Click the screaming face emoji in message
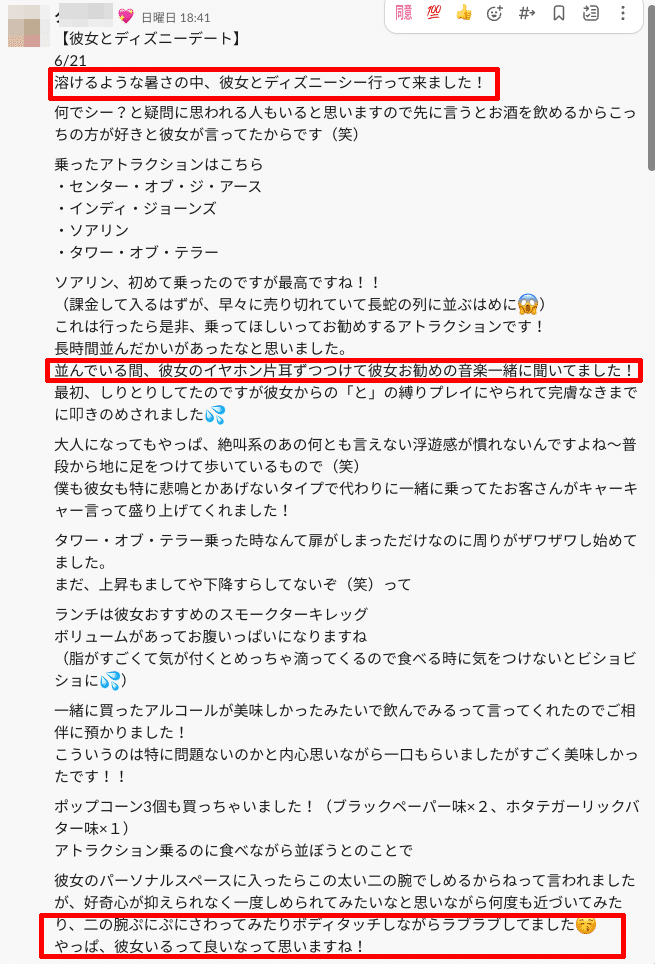655x964 pixels. click(x=528, y=304)
